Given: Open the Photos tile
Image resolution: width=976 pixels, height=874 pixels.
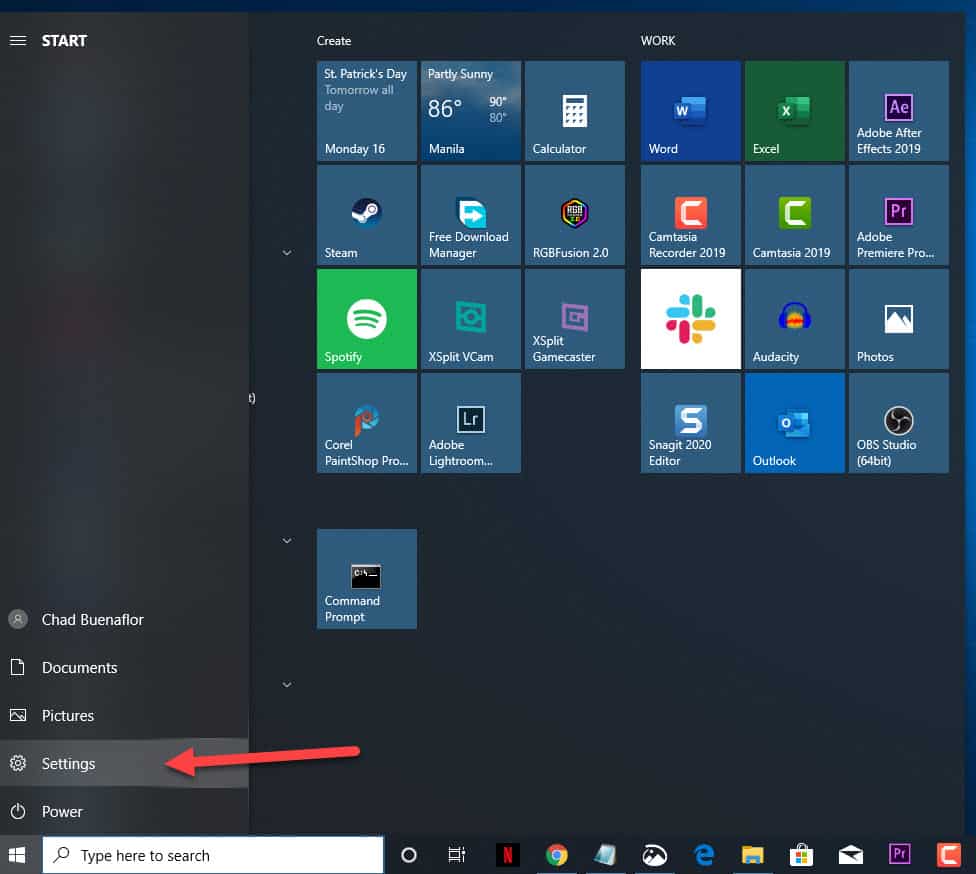Looking at the screenshot, I should pos(898,319).
